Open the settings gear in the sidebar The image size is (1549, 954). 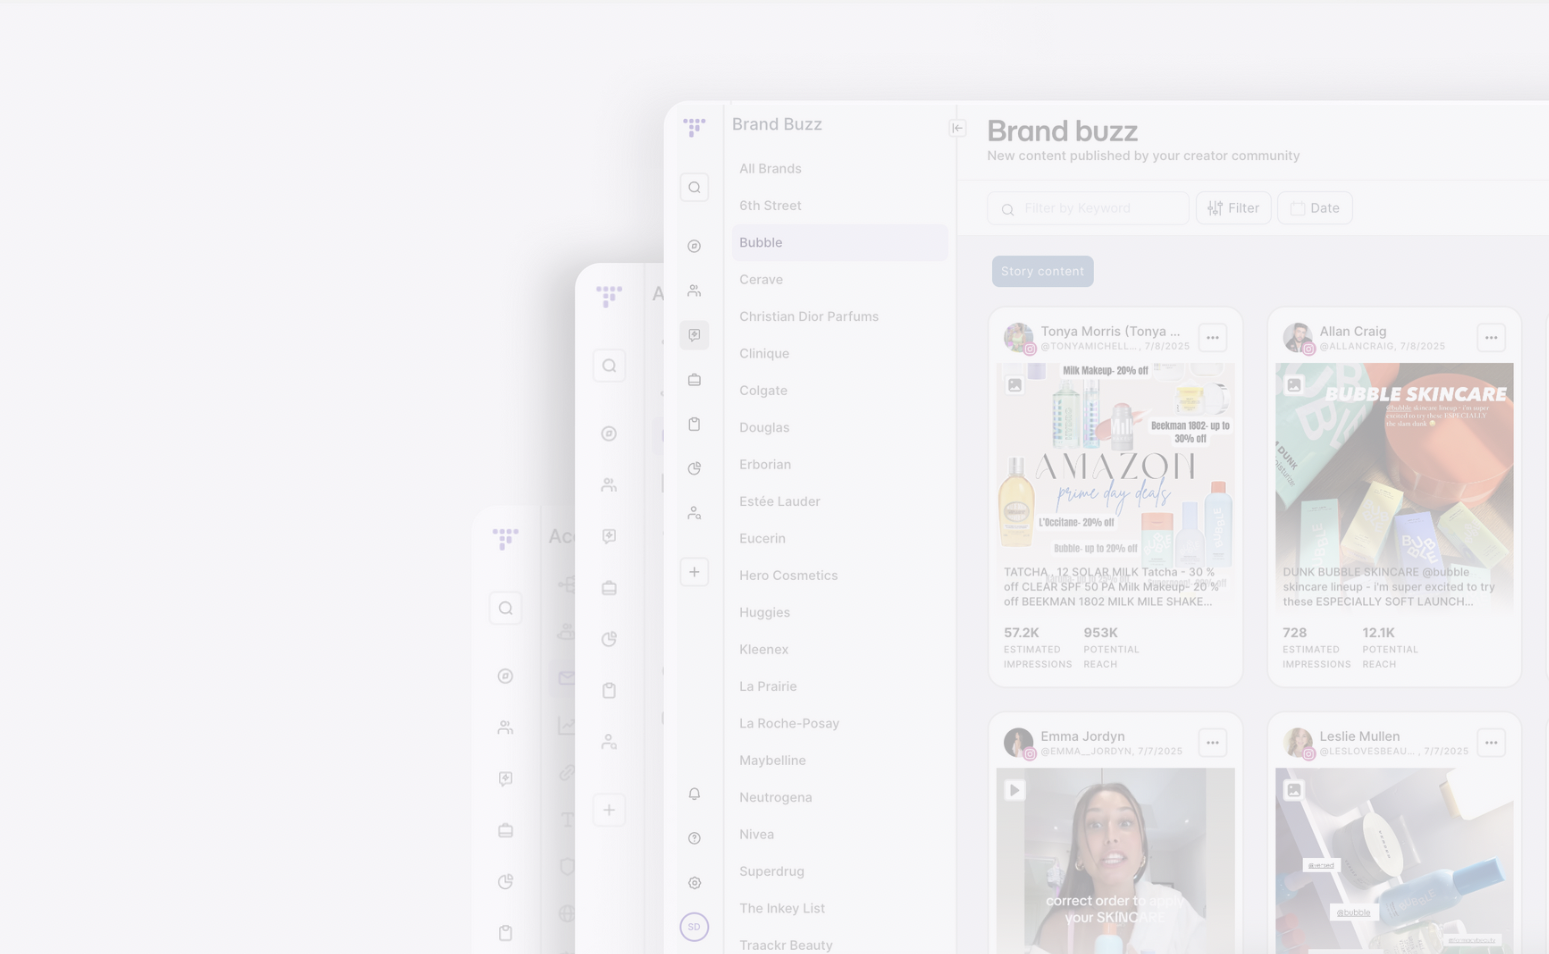(x=694, y=883)
